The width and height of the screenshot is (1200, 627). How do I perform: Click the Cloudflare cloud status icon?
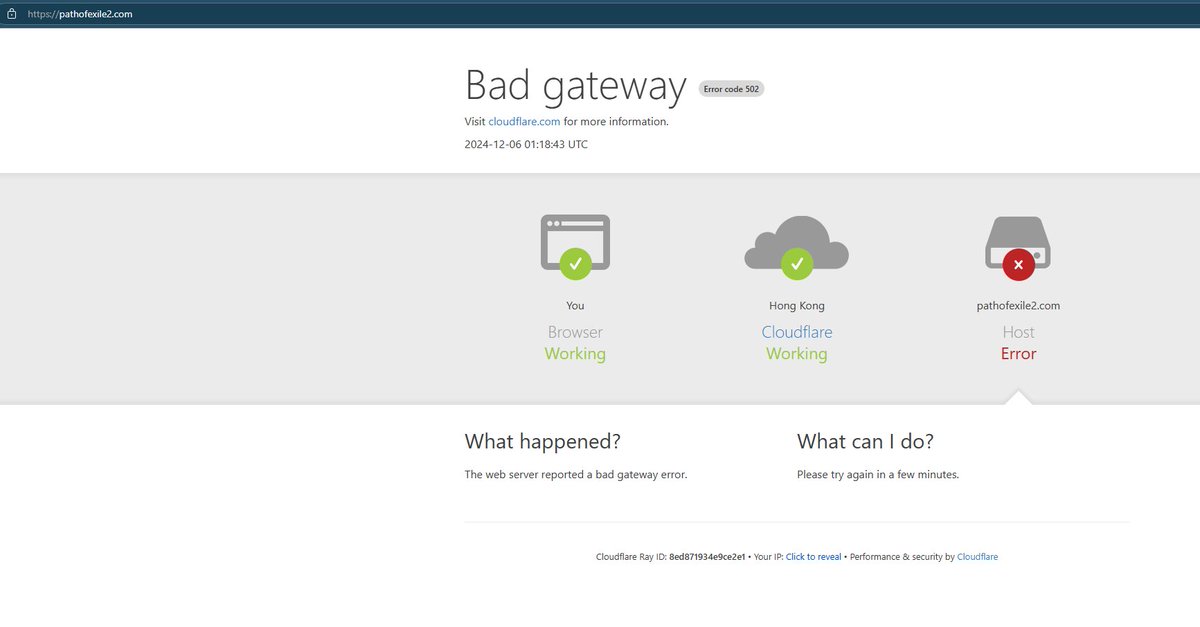[x=797, y=246]
